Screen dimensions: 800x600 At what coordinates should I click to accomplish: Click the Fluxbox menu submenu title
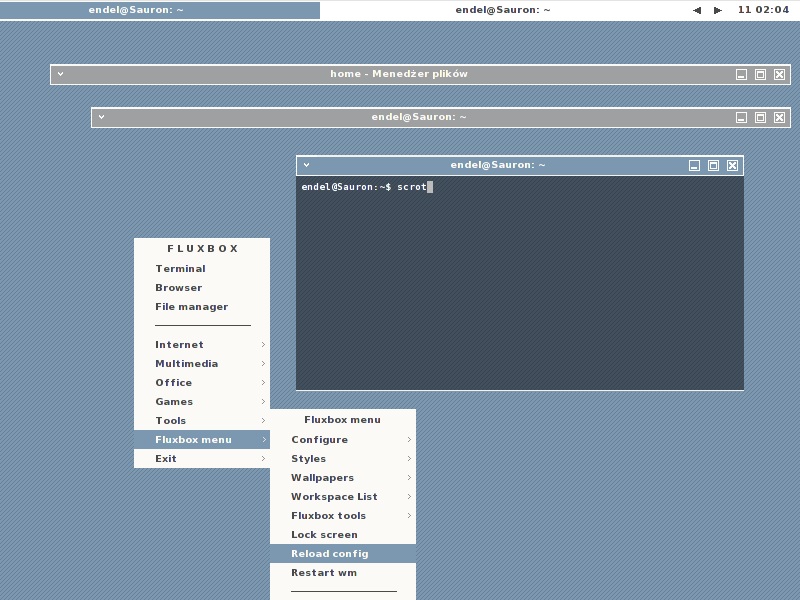(342, 420)
